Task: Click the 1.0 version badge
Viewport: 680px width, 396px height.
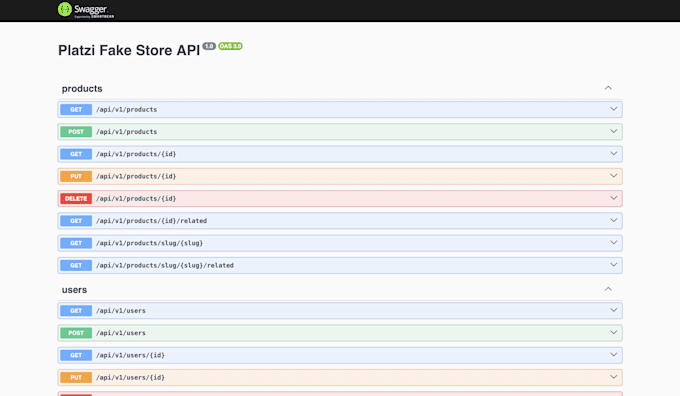Action: (209, 46)
